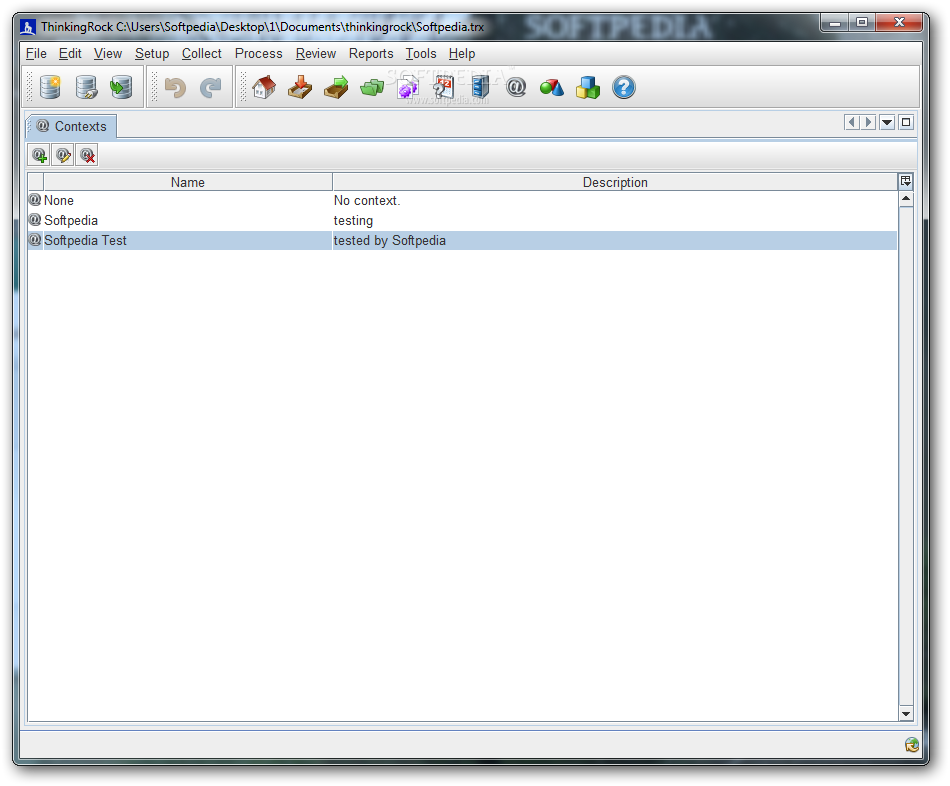This screenshot has height=786, width=950.
Task: Open the Tools menu
Action: point(421,53)
